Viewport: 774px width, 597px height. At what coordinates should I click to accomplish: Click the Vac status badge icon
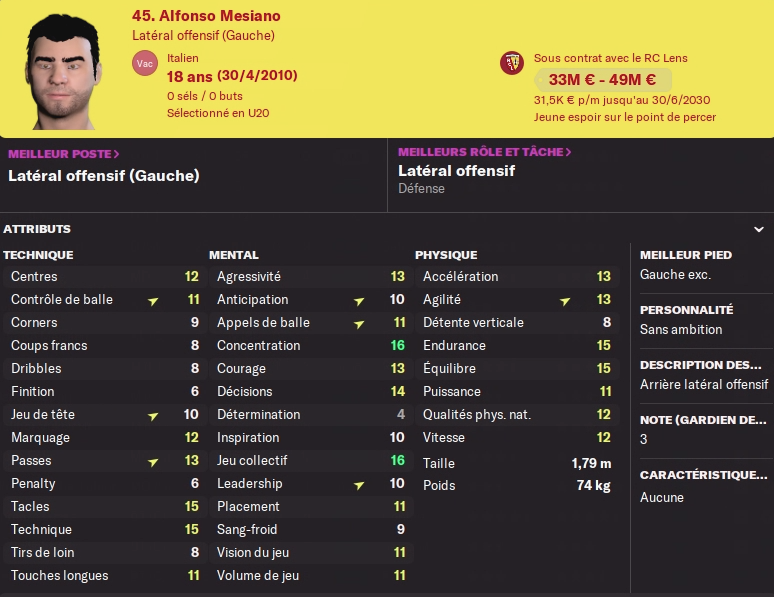coord(145,63)
